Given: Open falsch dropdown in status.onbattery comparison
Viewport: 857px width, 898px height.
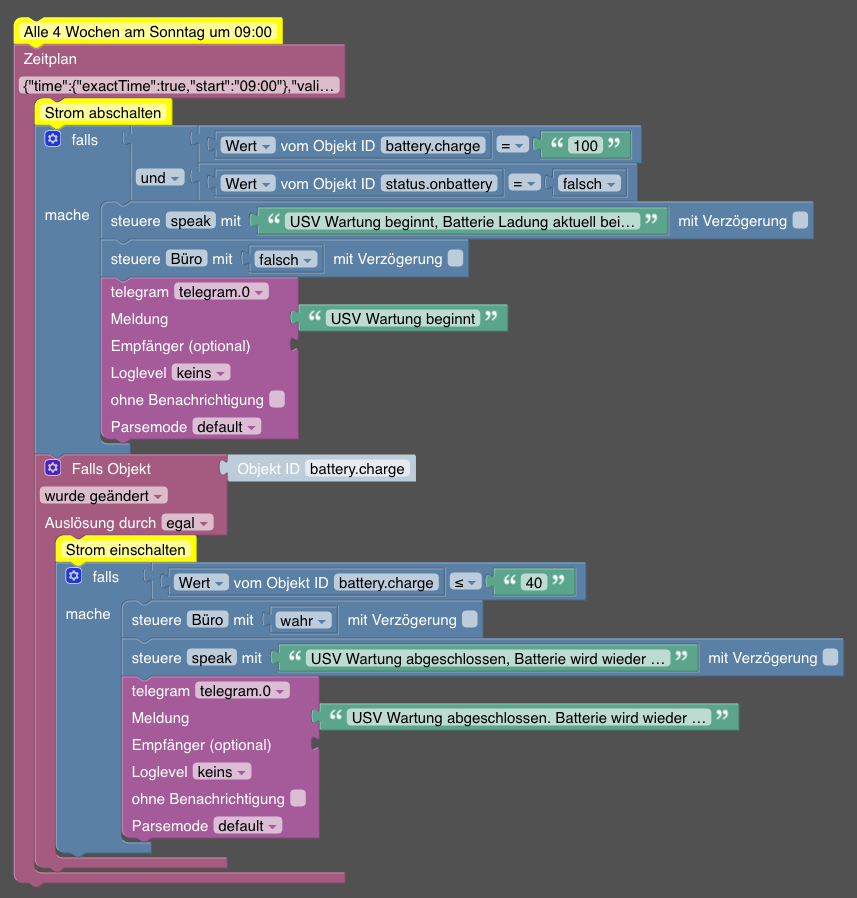Looking at the screenshot, I should coord(589,183).
